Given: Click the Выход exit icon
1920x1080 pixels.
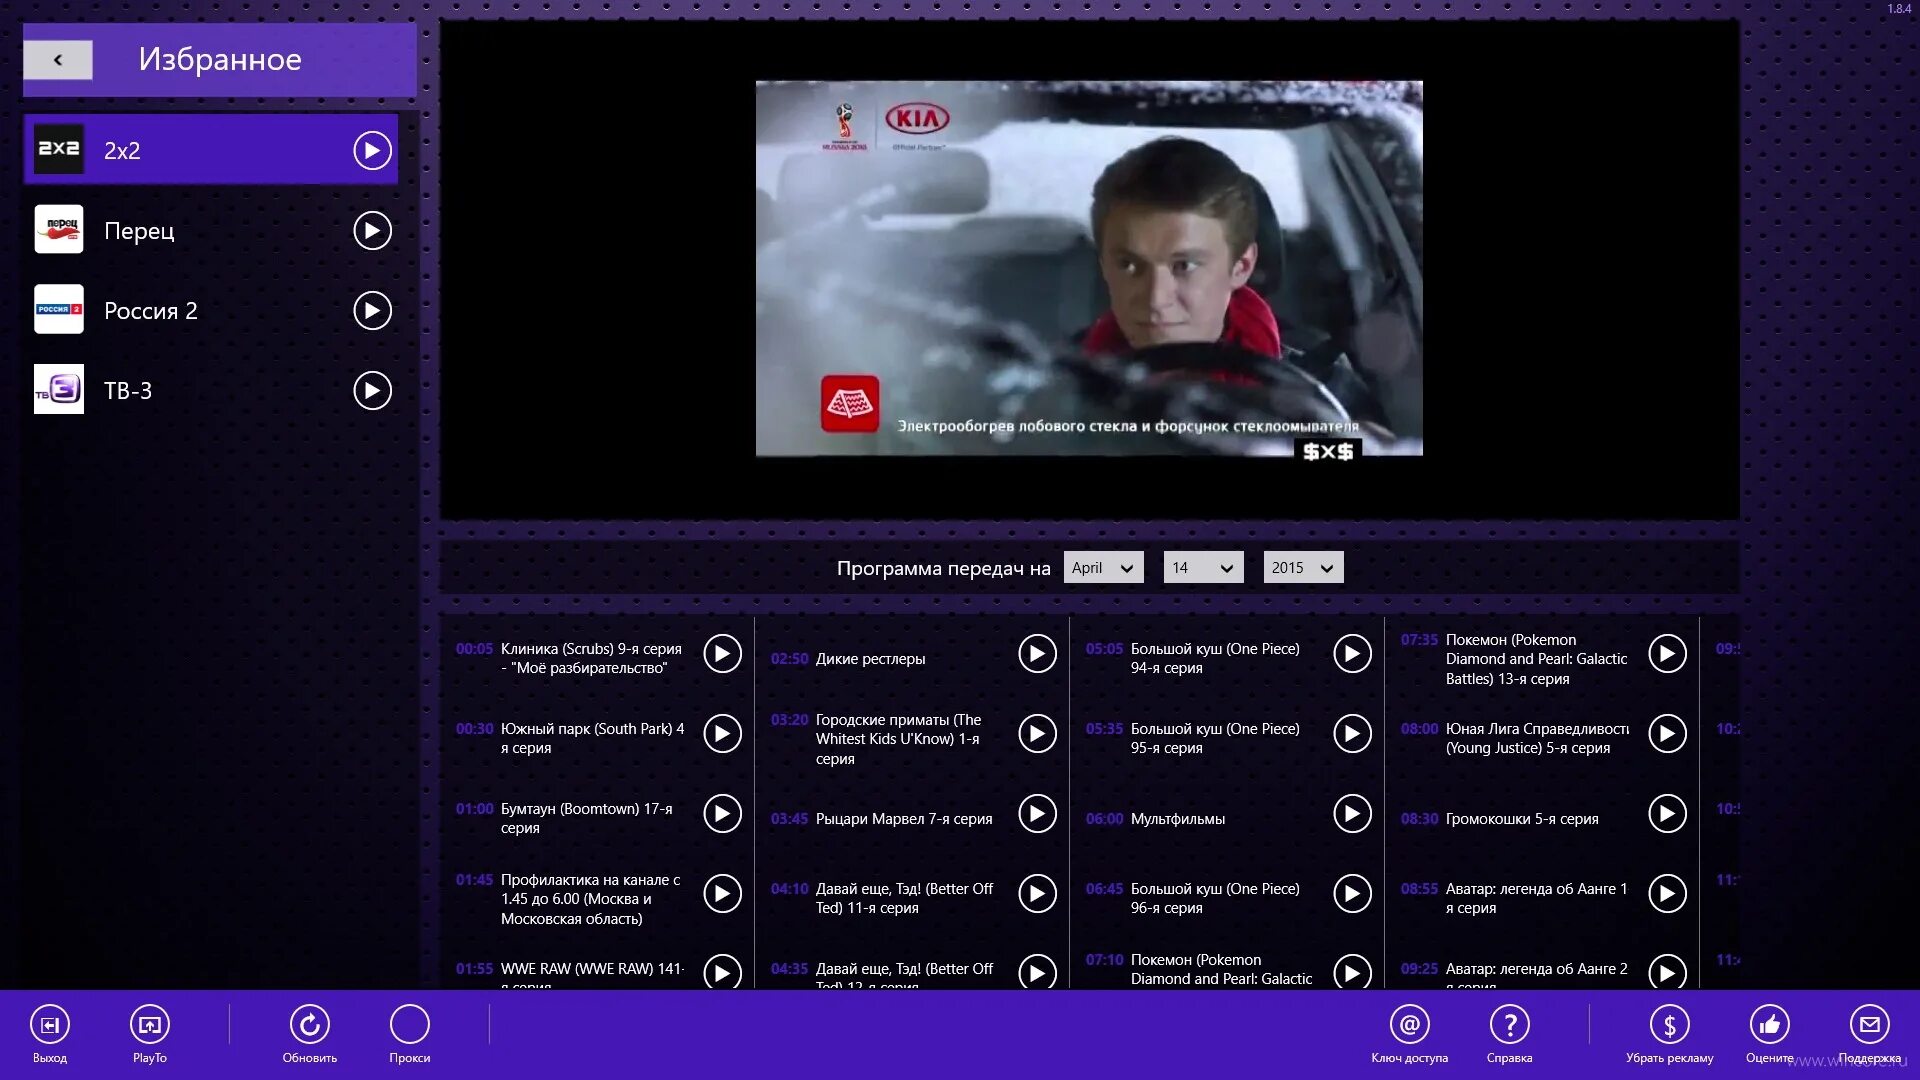Looking at the screenshot, I should point(50,1025).
